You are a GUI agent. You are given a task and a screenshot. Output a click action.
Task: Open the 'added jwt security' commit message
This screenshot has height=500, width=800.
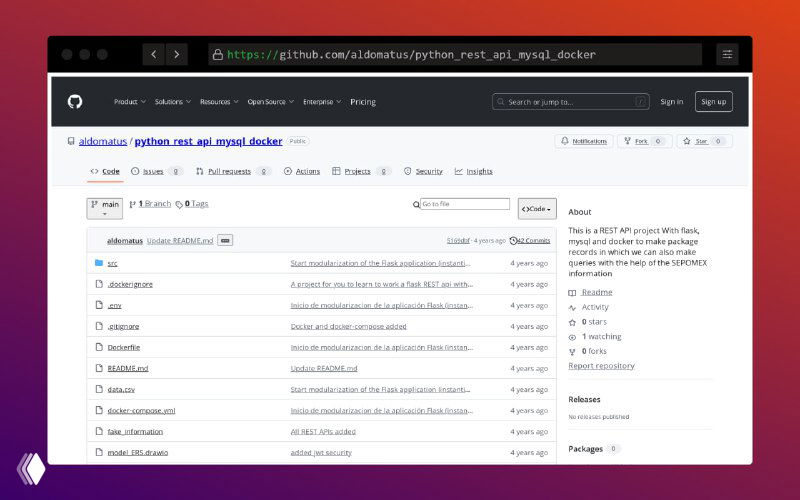[x=321, y=452]
